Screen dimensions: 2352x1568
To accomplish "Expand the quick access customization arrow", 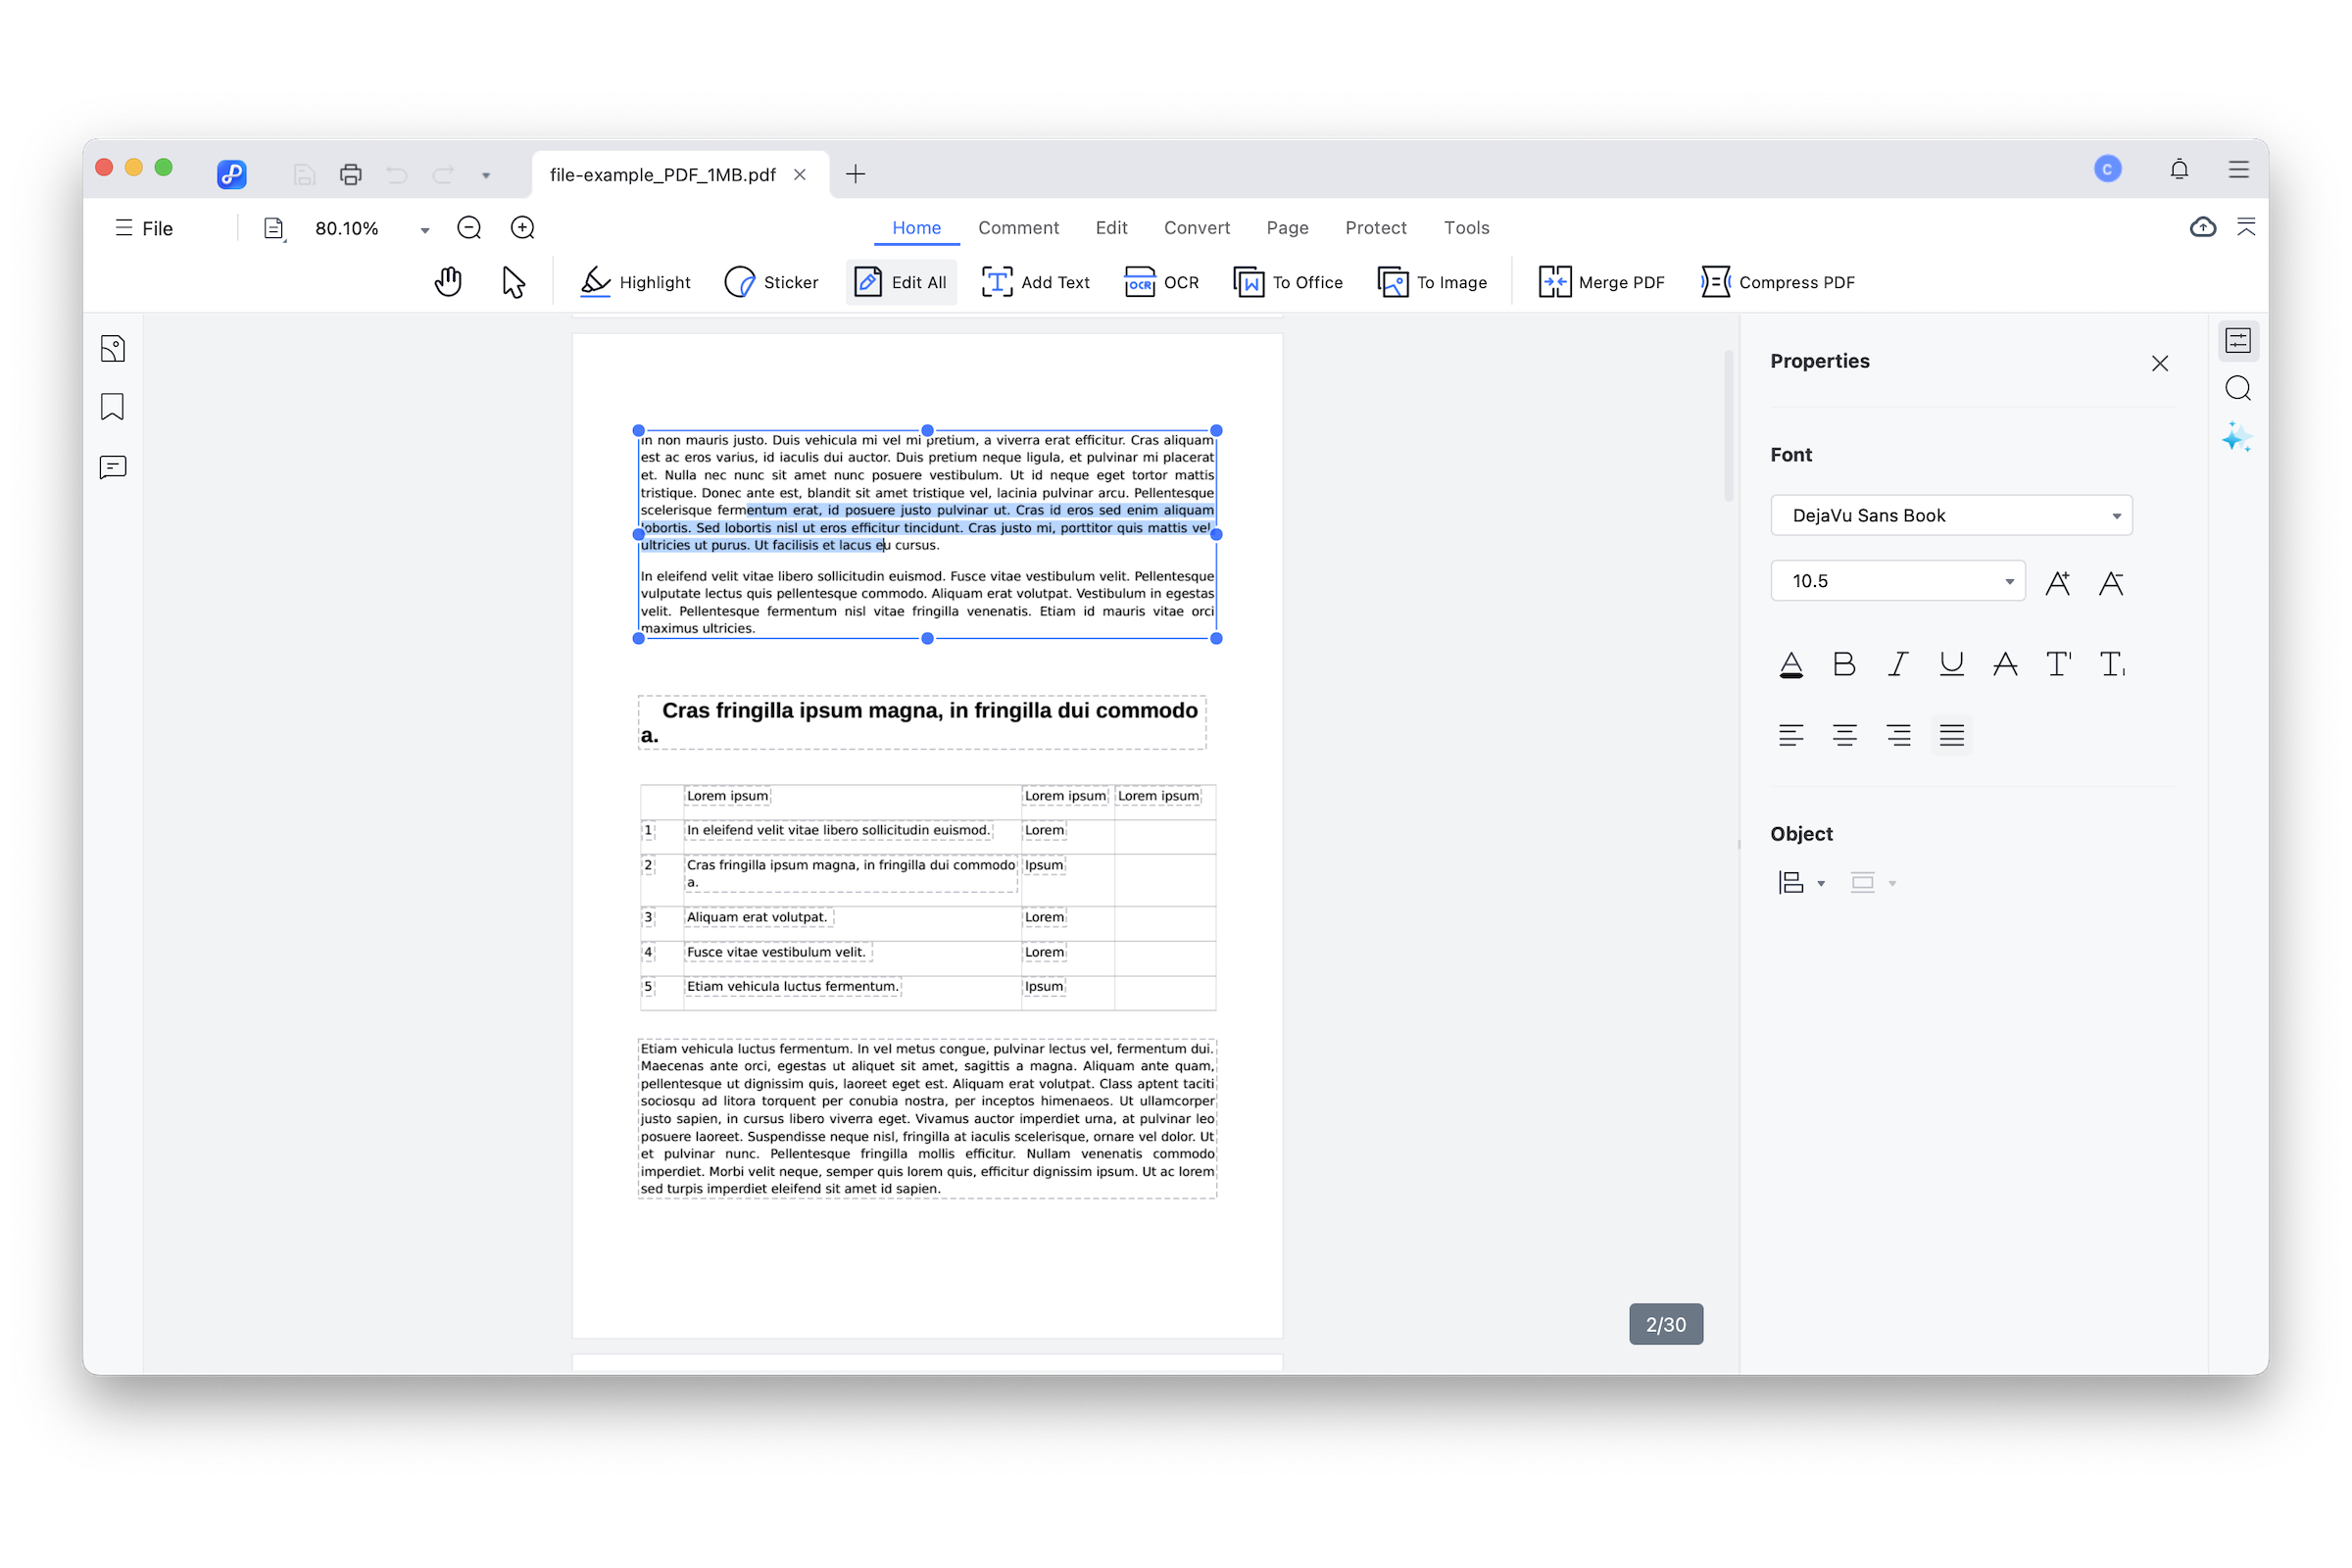I will [486, 176].
